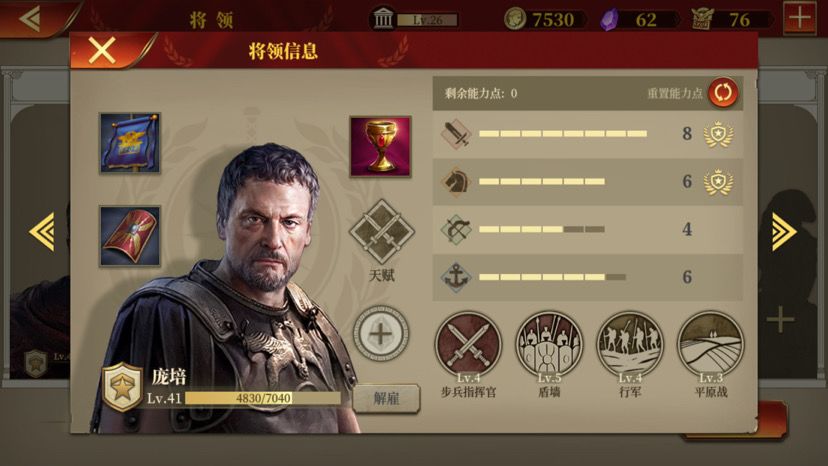Viewport: 828px width, 466px height.
Task: Click the red plus button for resources
Action: 799,18
